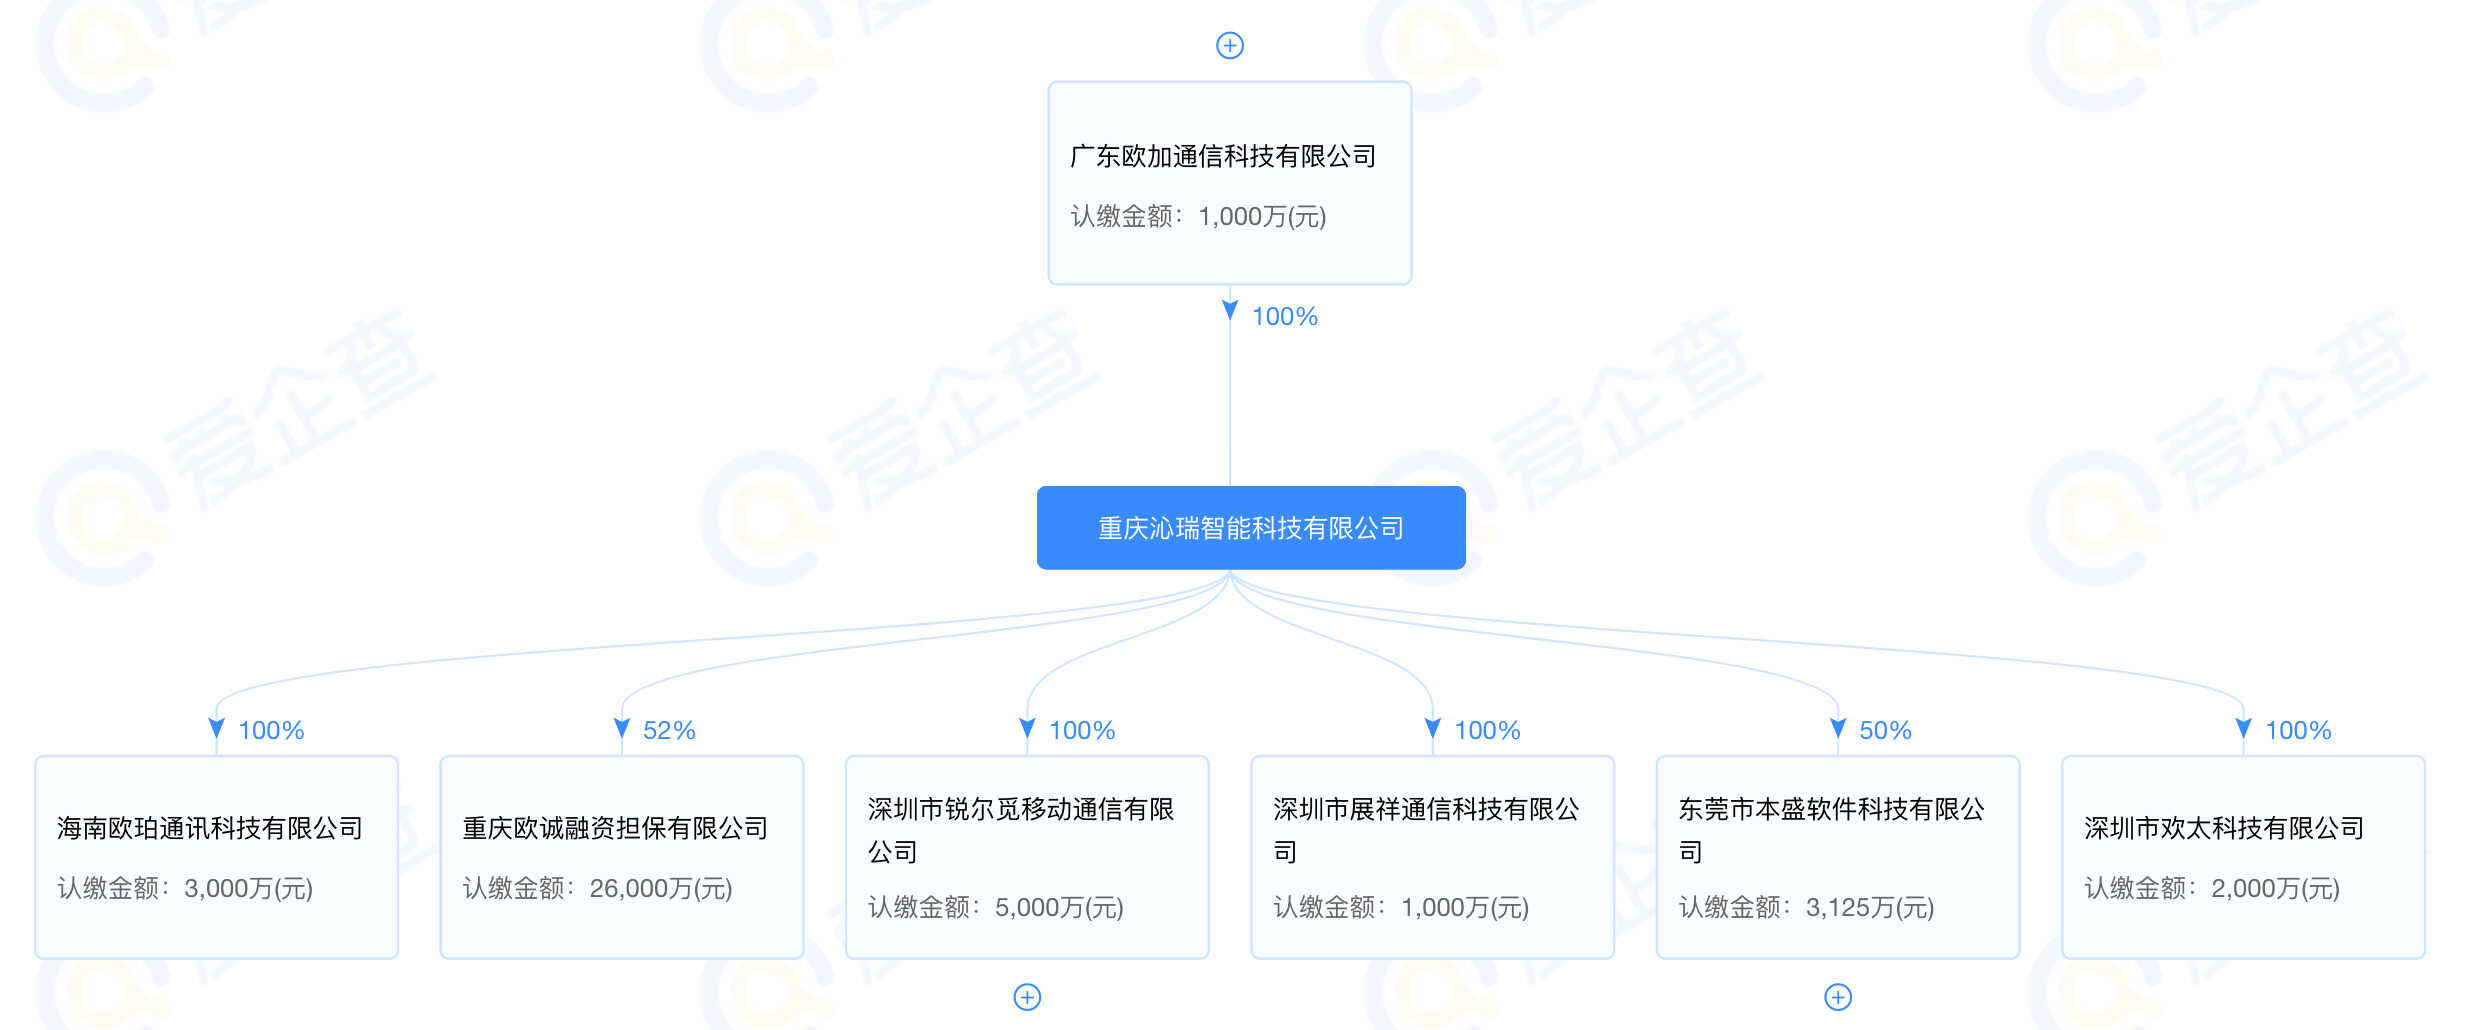Open 广东欧加通信科技有限公司 company card

pos(1229,183)
